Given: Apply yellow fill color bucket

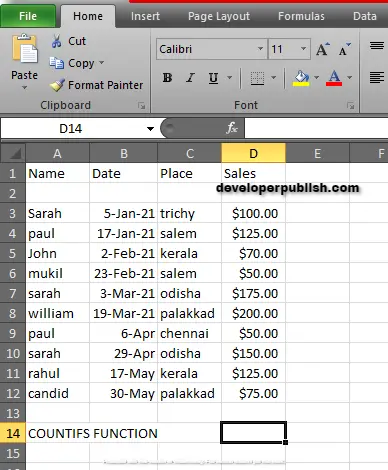Looking at the screenshot, I should [301, 78].
